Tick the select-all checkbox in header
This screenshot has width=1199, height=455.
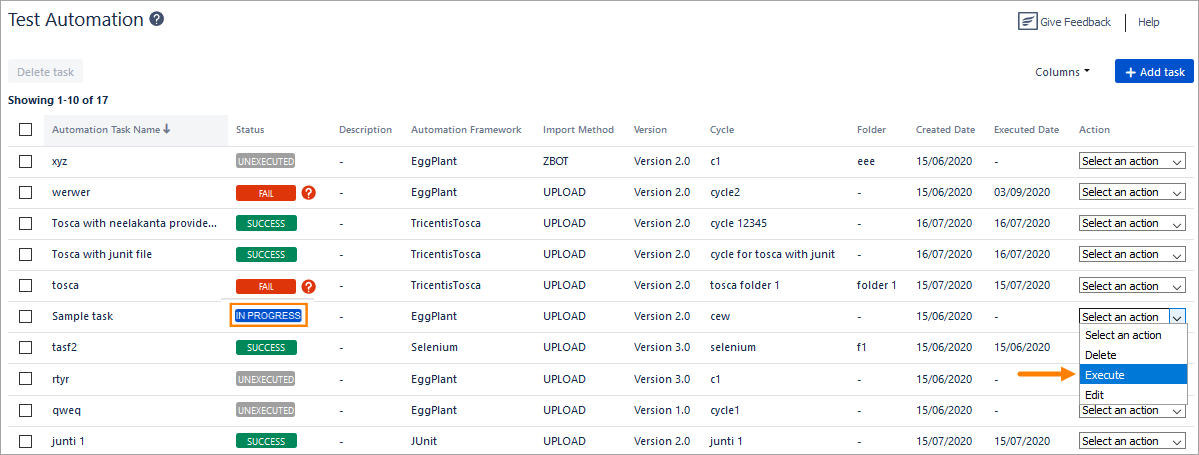tap(26, 129)
